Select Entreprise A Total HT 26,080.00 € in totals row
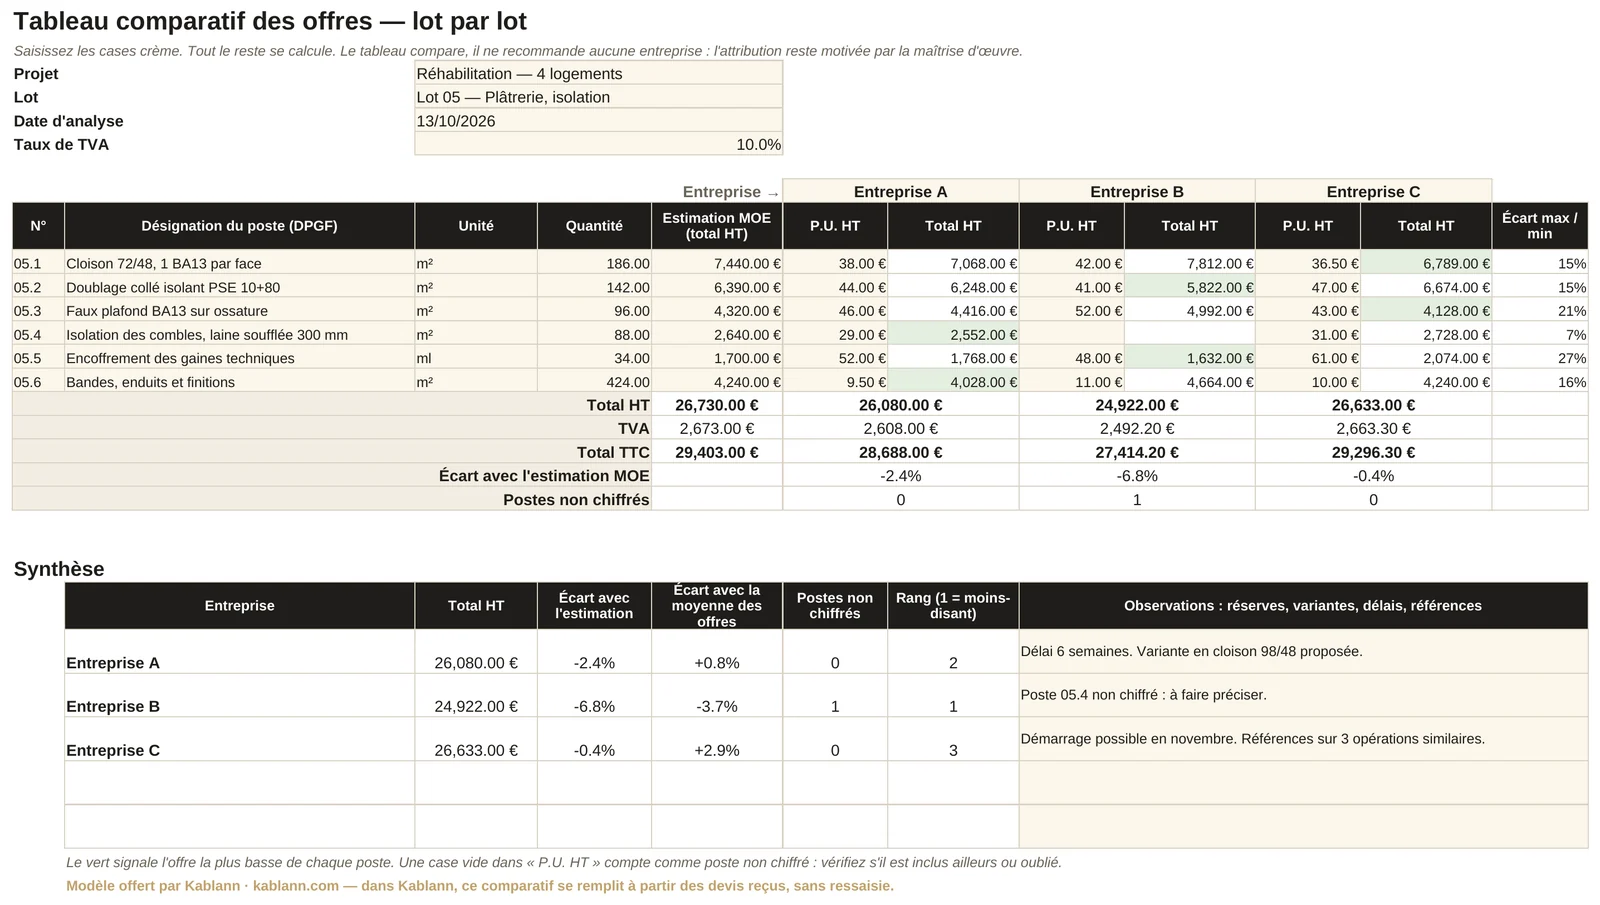The image size is (1600, 905). pos(900,405)
